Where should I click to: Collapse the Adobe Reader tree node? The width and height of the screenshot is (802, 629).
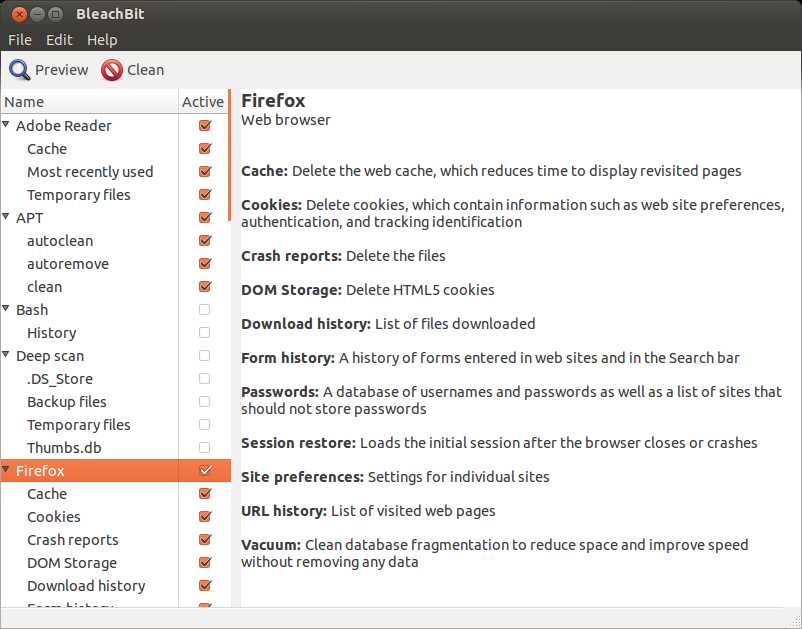(x=6, y=124)
